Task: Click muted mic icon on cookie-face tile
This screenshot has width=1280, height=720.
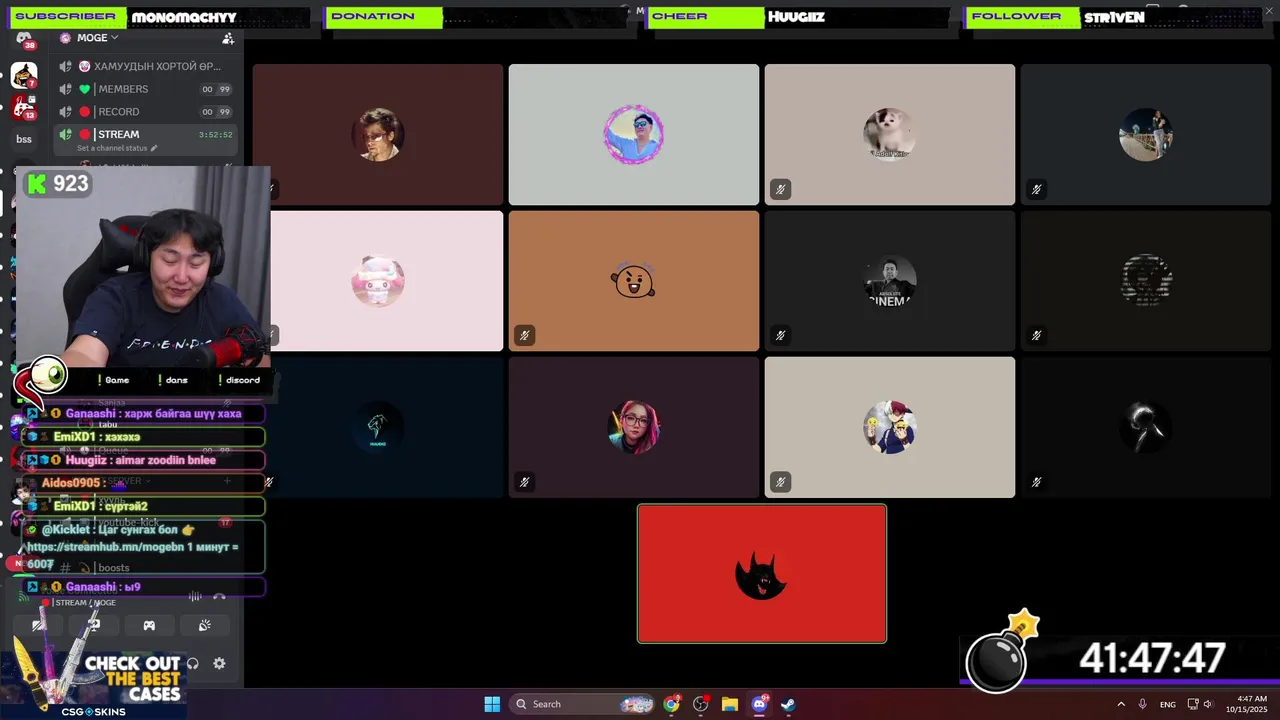Action: pos(524,335)
